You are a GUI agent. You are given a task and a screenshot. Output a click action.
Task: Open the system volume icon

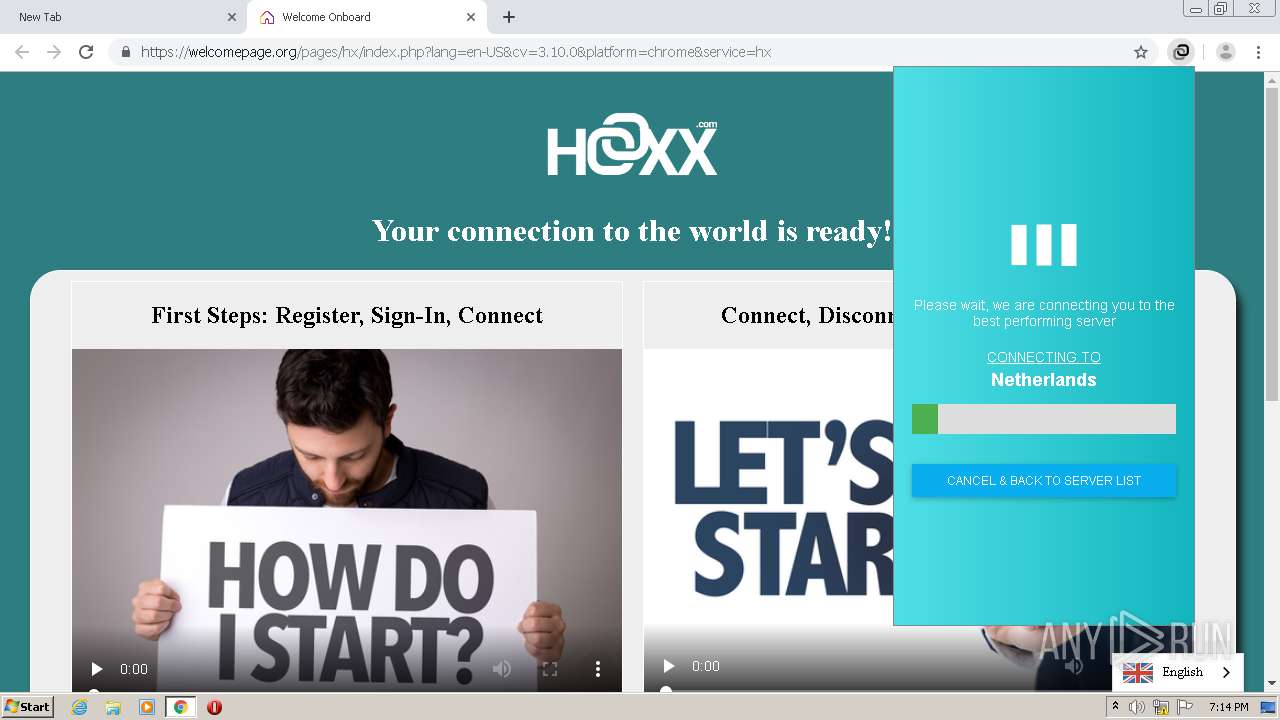1137,707
